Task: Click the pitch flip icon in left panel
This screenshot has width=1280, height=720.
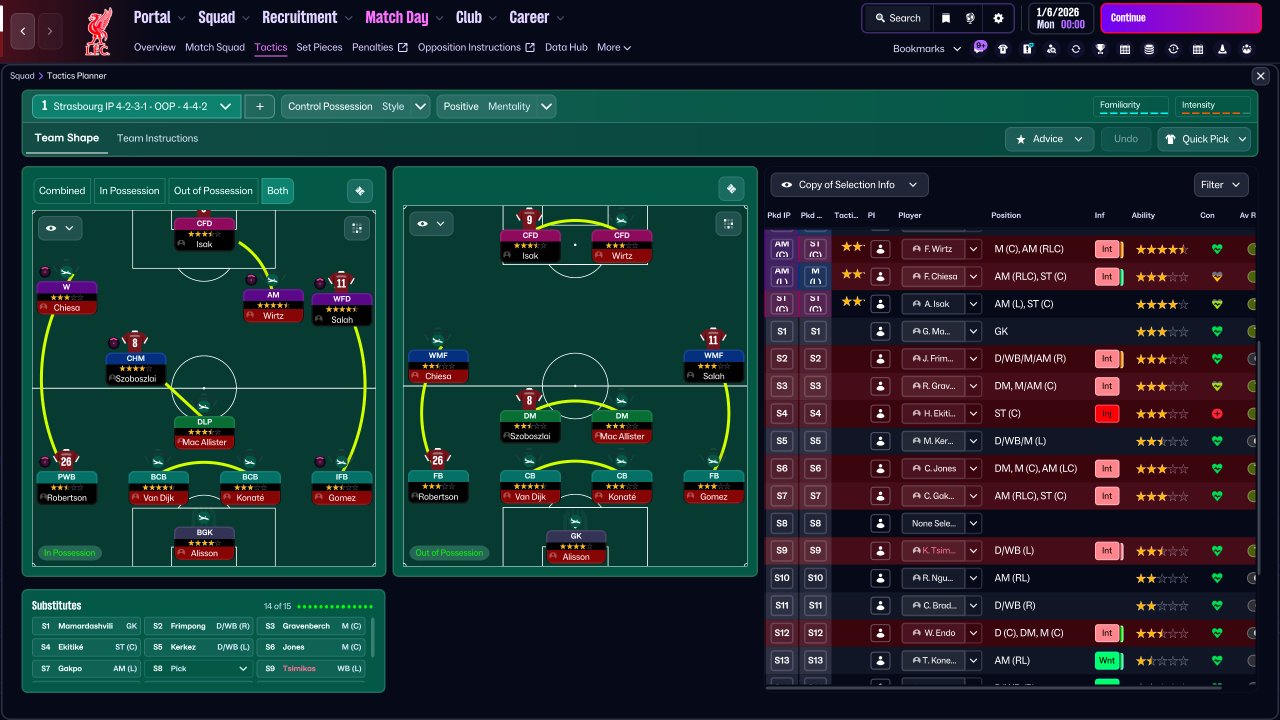Action: click(360, 191)
